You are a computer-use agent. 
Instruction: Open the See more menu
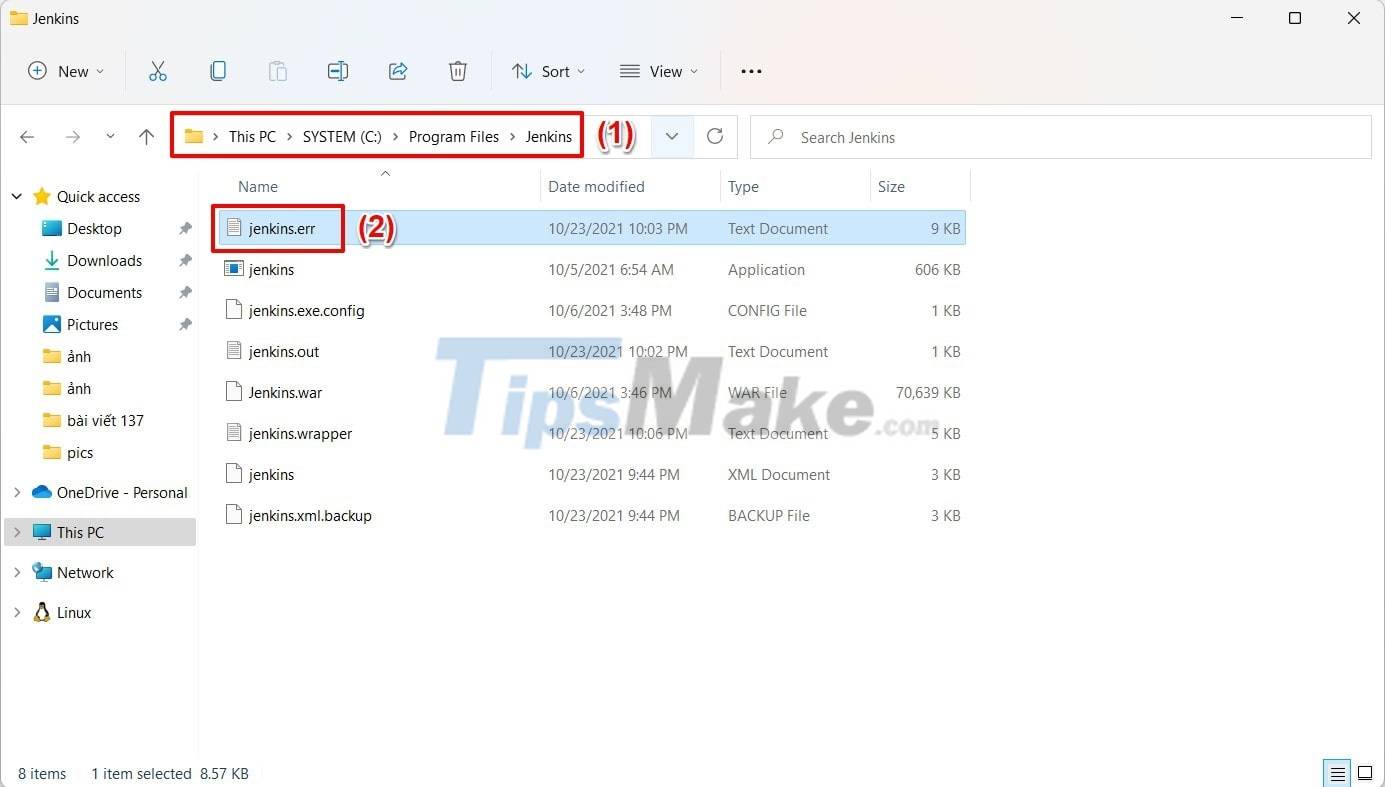coord(751,71)
